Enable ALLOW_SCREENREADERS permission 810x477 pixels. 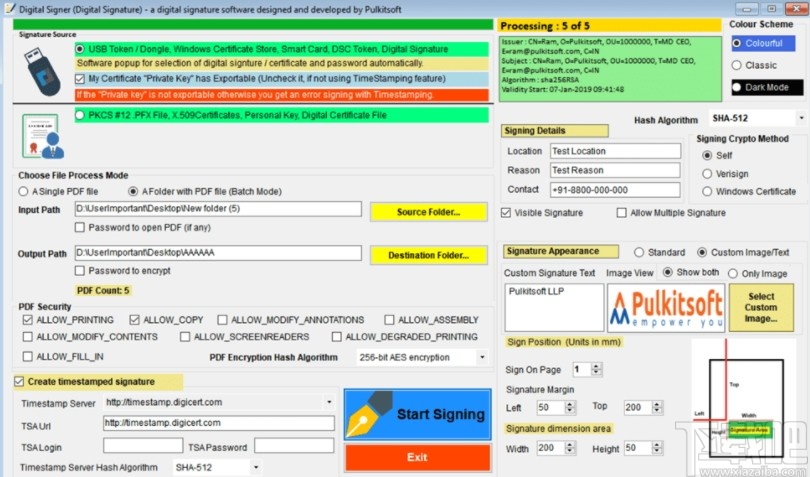[x=185, y=336]
